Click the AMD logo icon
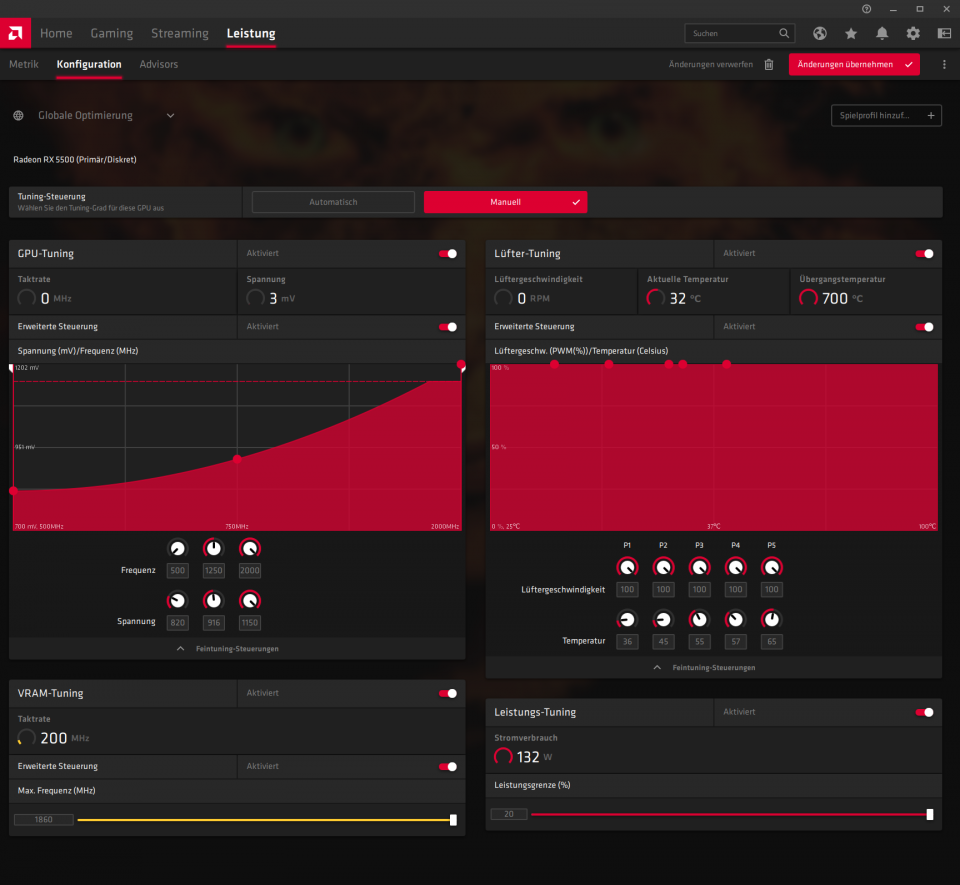 pos(15,33)
